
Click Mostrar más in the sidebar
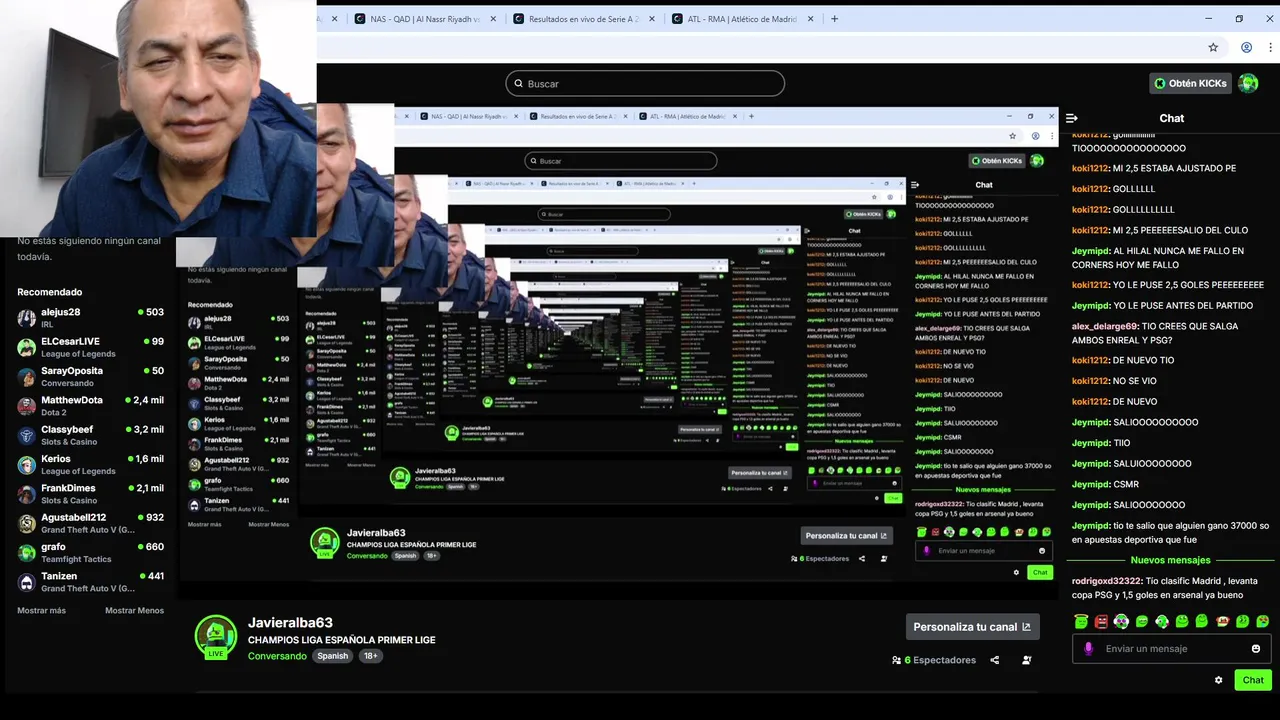point(43,610)
